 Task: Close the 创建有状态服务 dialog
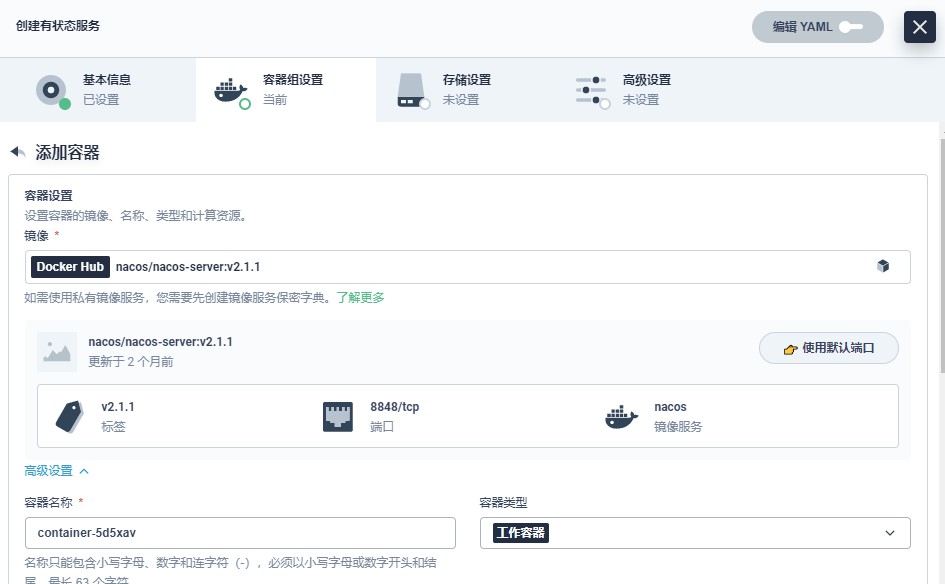tap(919, 27)
